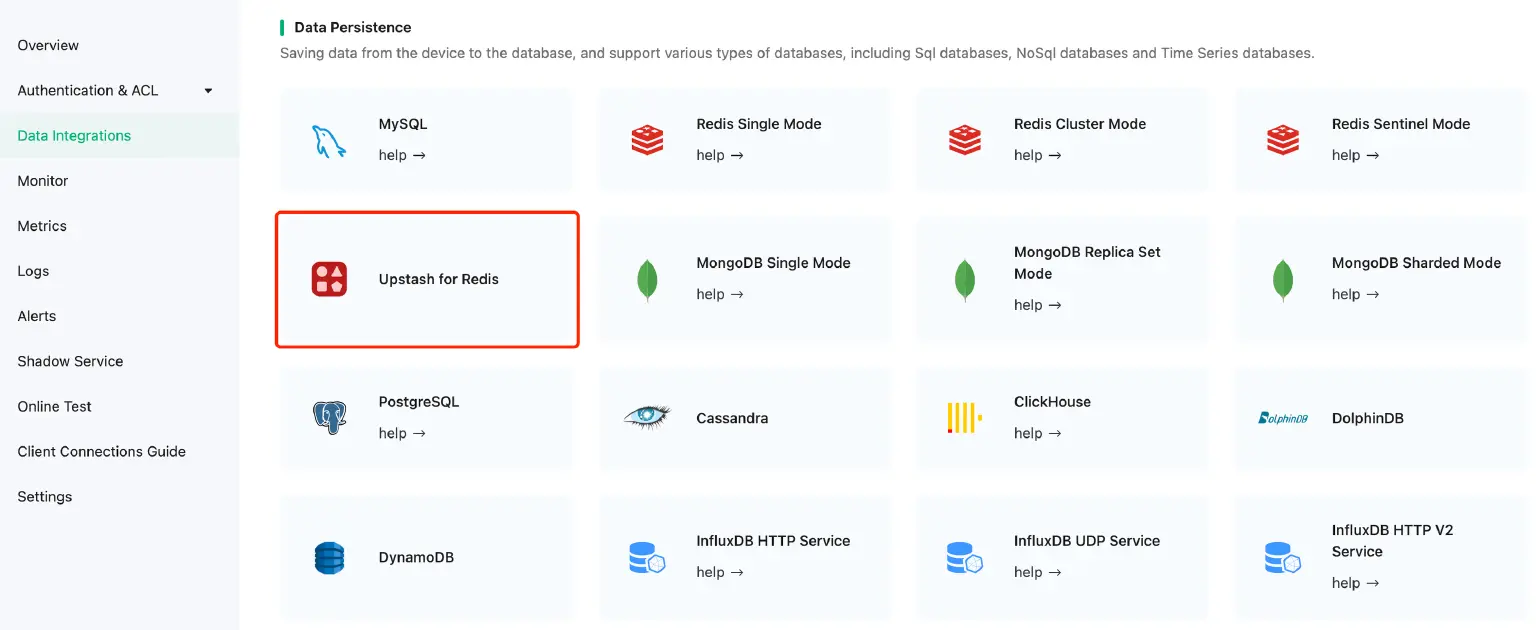Image resolution: width=1536 pixels, height=630 pixels.
Task: Open the Settings sidebar entry
Action: coord(44,496)
